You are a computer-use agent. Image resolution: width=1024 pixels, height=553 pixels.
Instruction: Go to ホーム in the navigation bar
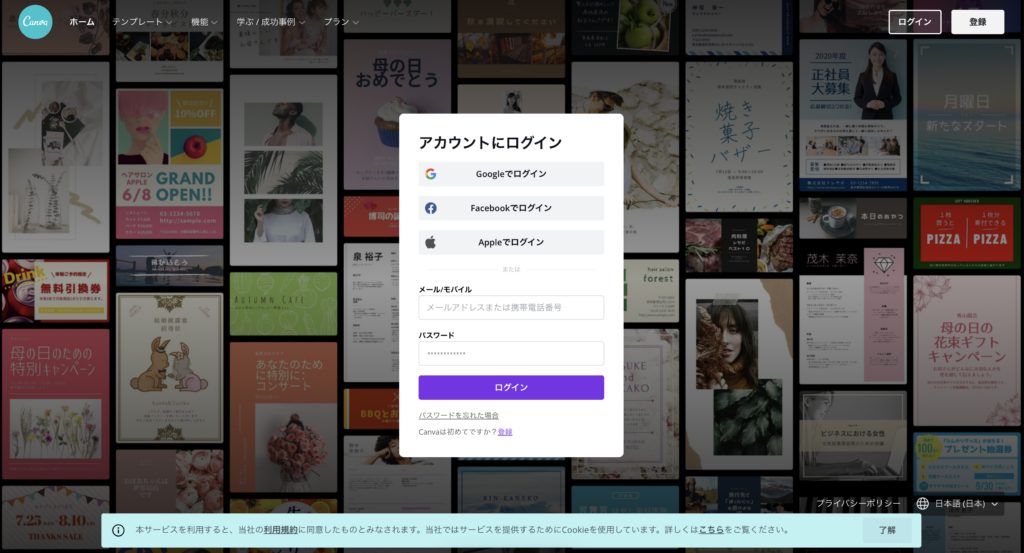pyautogui.click(x=82, y=21)
